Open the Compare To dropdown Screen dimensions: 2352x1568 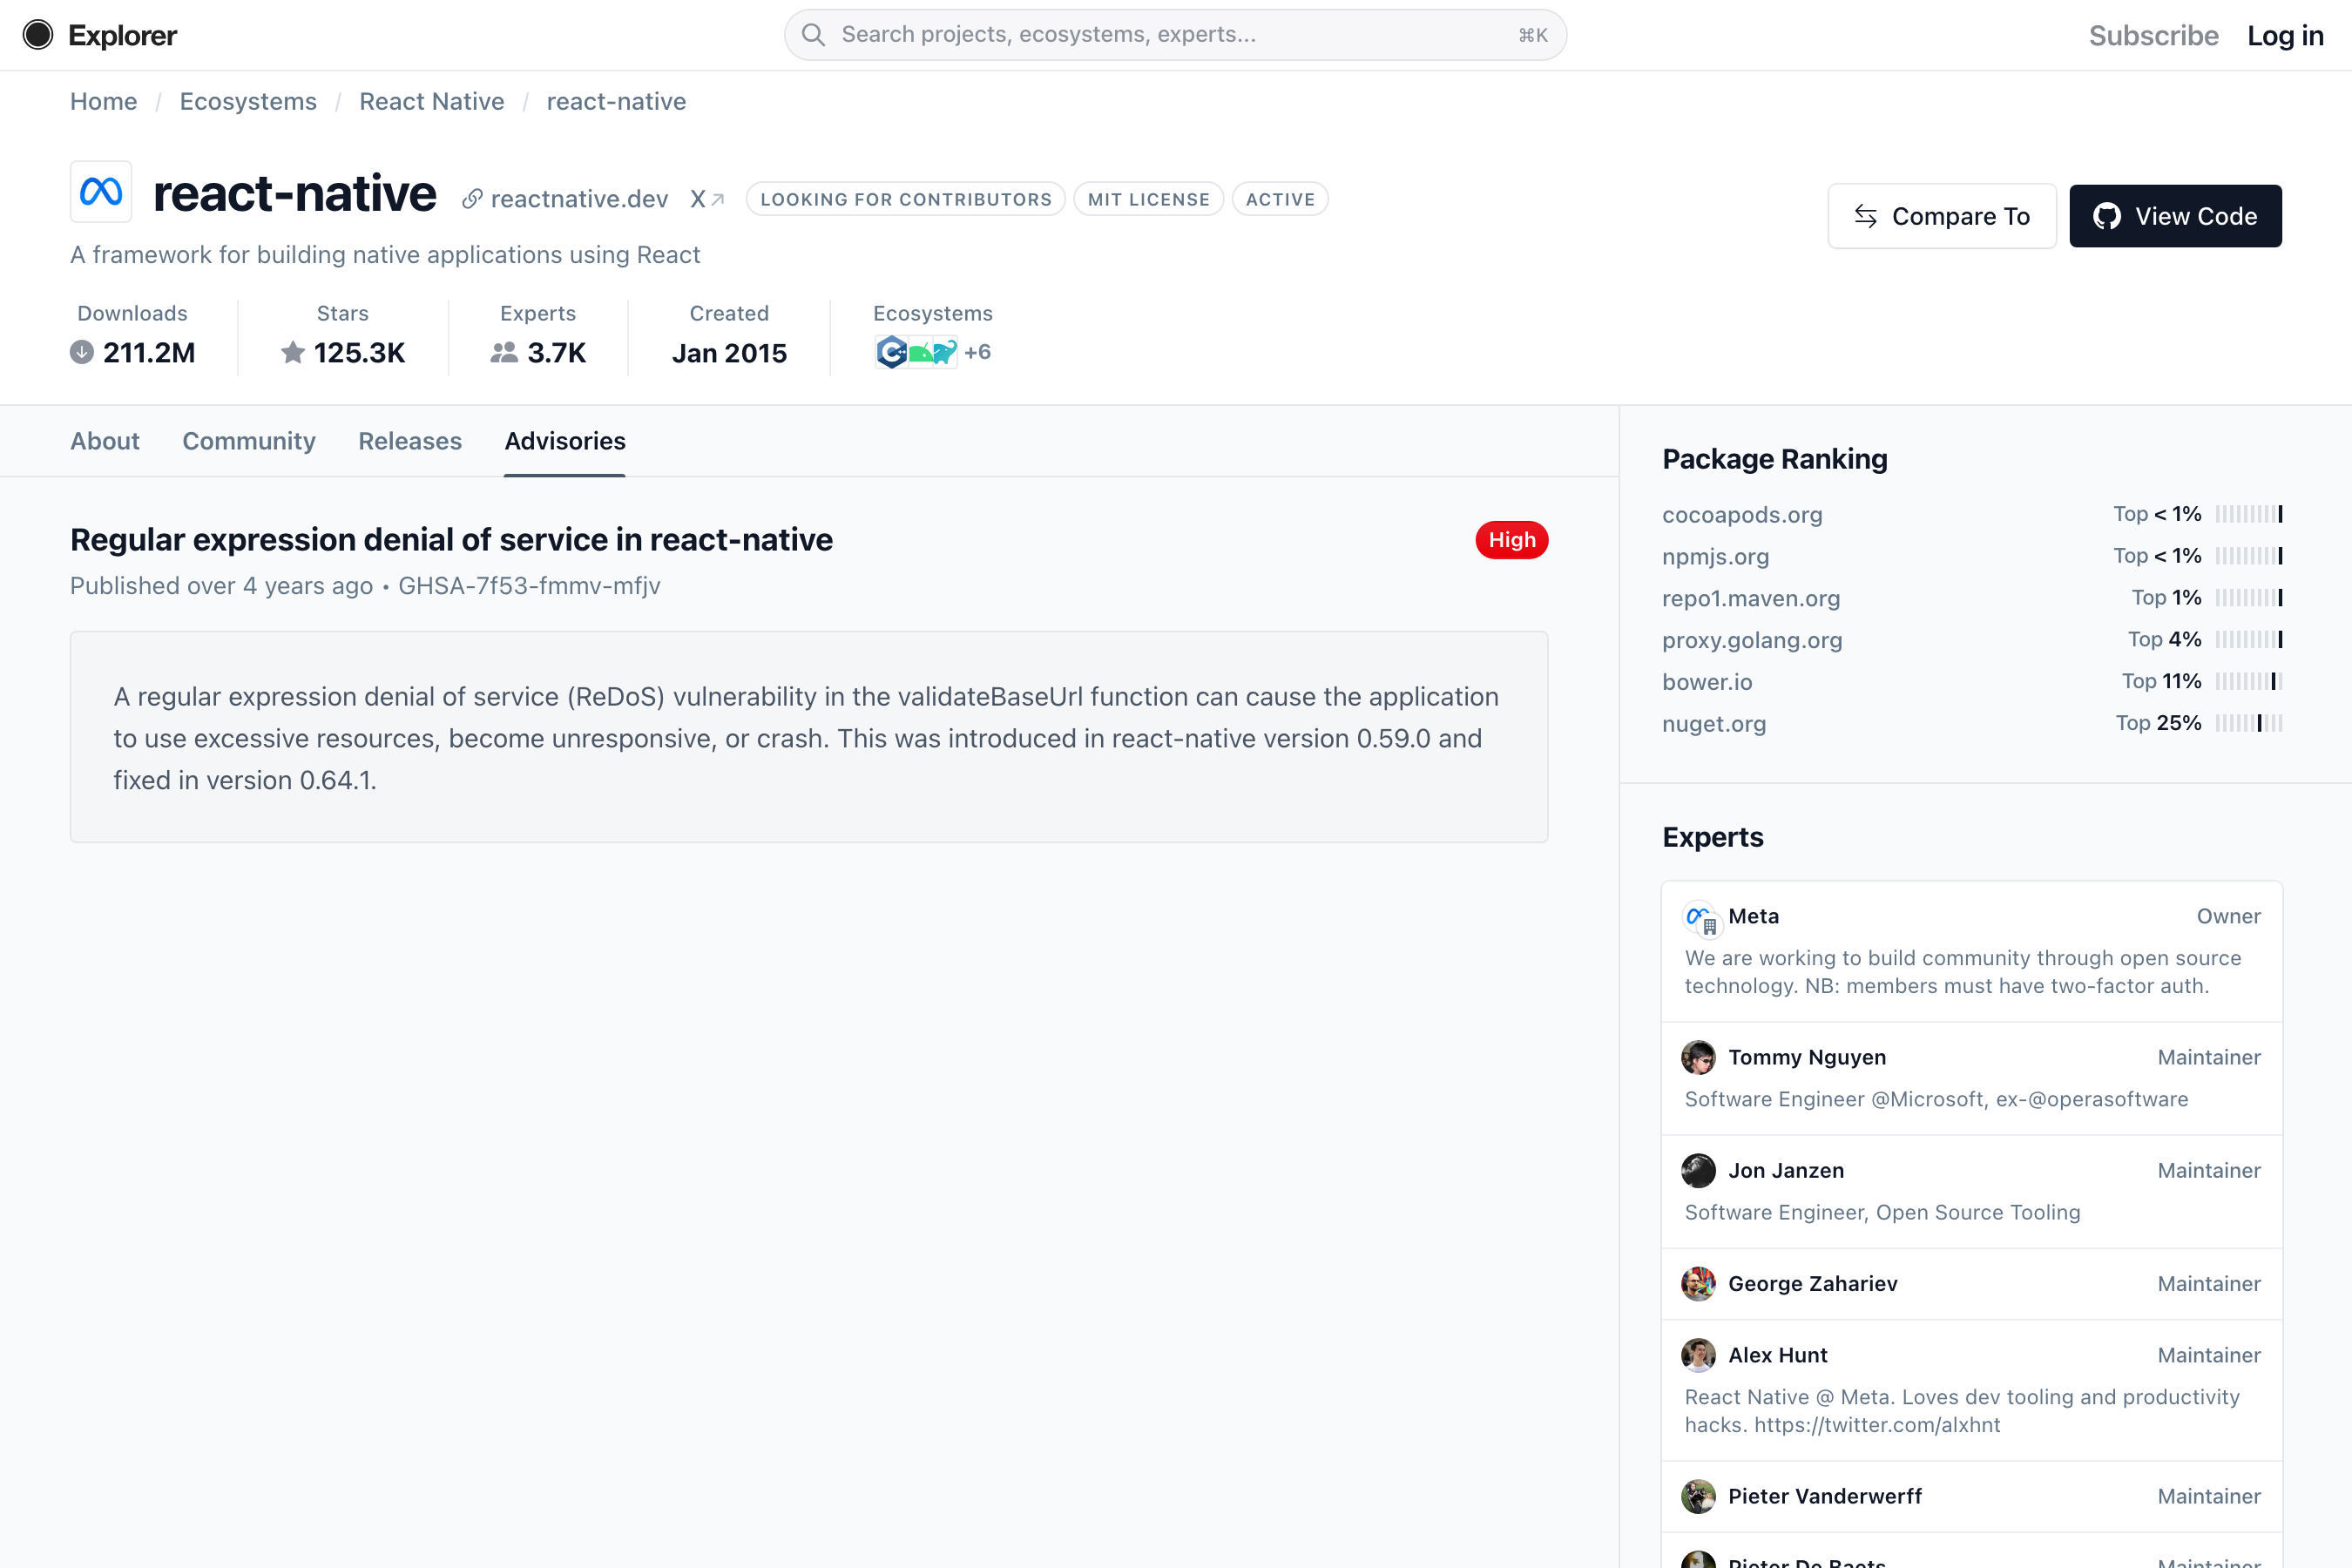tap(1941, 216)
